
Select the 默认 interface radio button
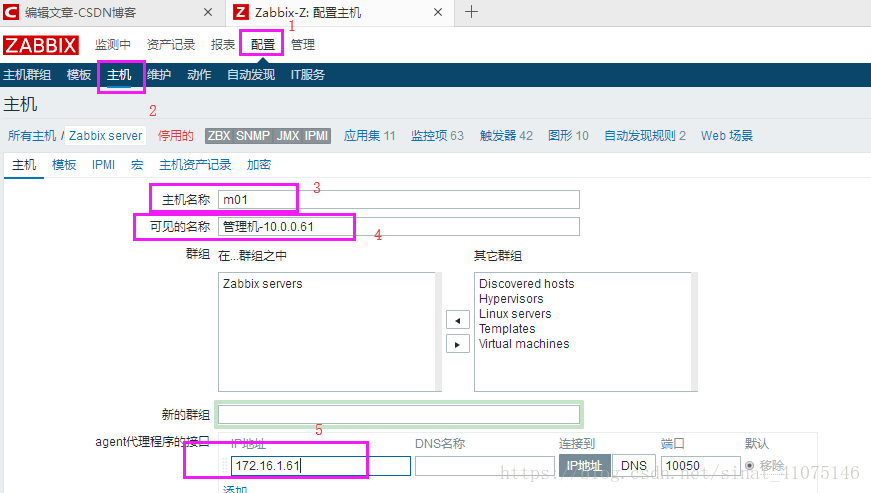coord(750,465)
